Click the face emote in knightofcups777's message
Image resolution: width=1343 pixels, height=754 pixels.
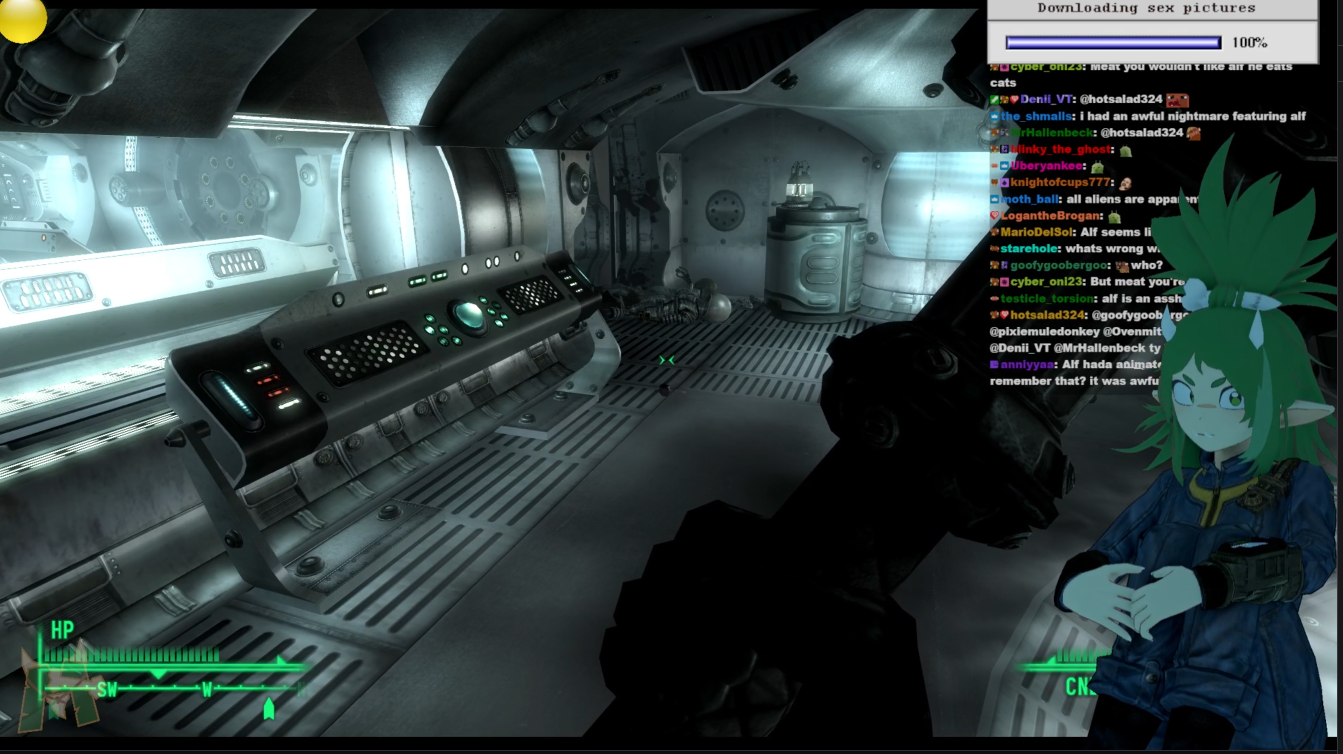(x=1124, y=183)
